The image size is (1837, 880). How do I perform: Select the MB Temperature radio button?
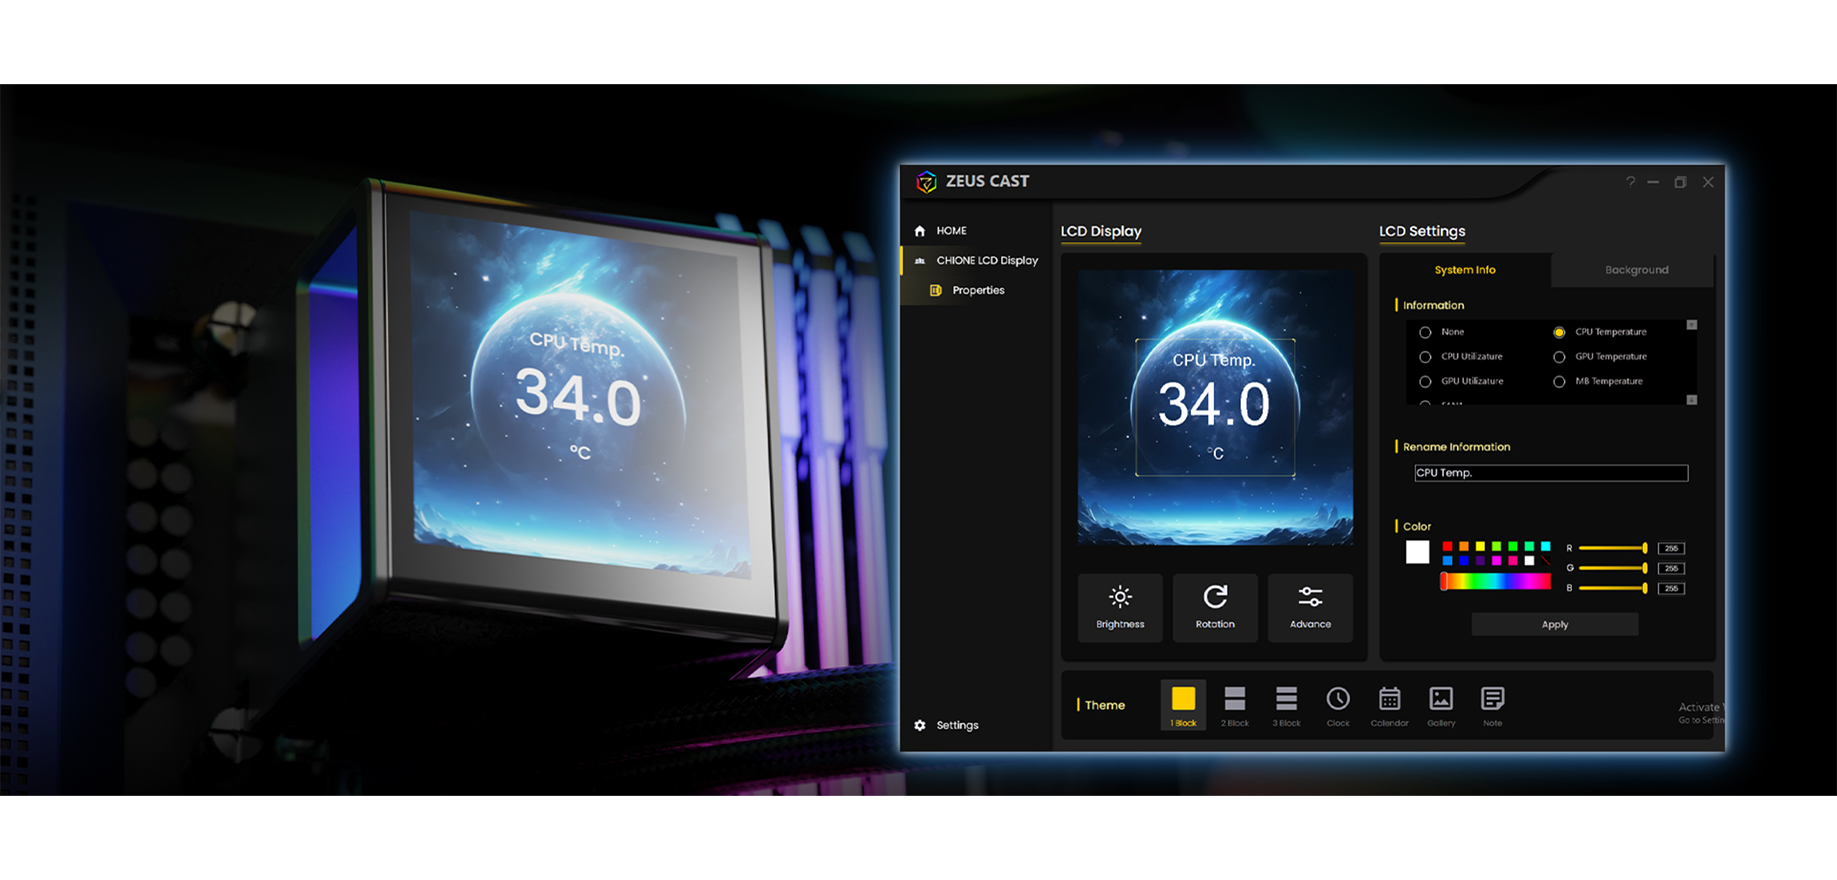click(x=1559, y=382)
